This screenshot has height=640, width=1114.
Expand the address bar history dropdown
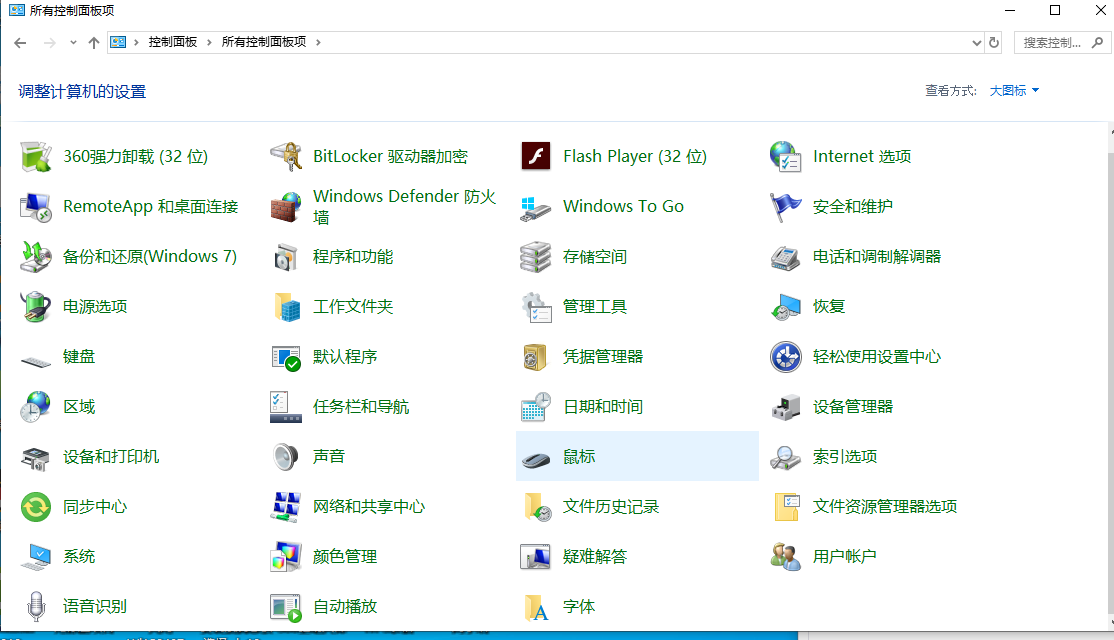point(977,43)
